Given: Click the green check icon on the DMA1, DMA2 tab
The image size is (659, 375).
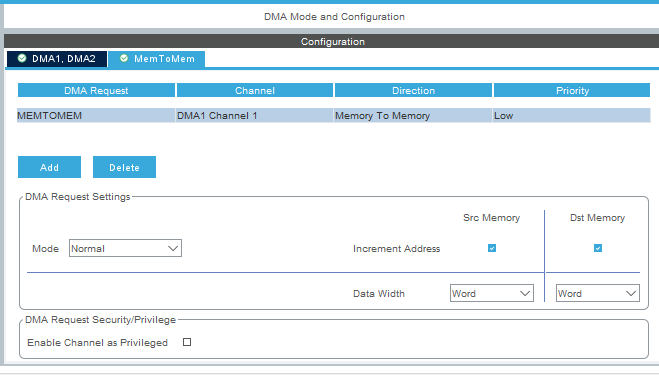Looking at the screenshot, I should tap(22, 58).
